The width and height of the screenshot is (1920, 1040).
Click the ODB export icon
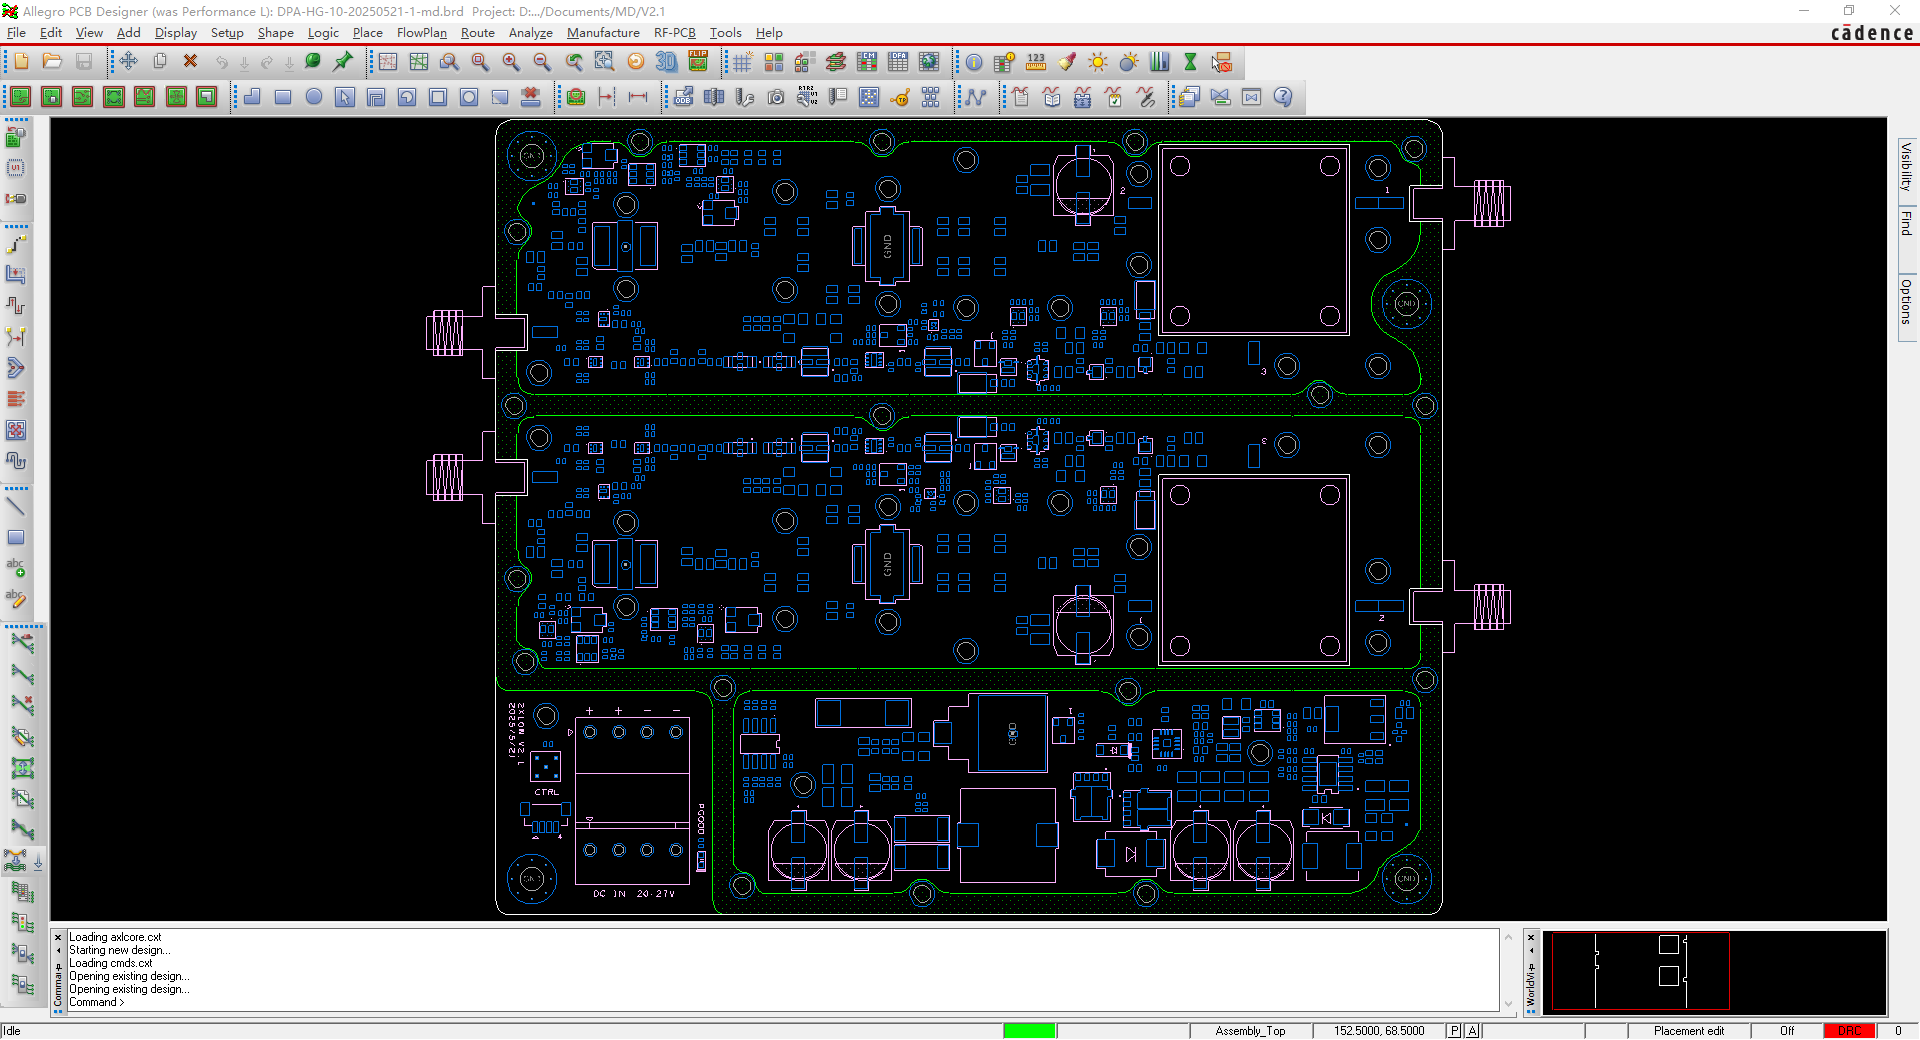coord(683,97)
